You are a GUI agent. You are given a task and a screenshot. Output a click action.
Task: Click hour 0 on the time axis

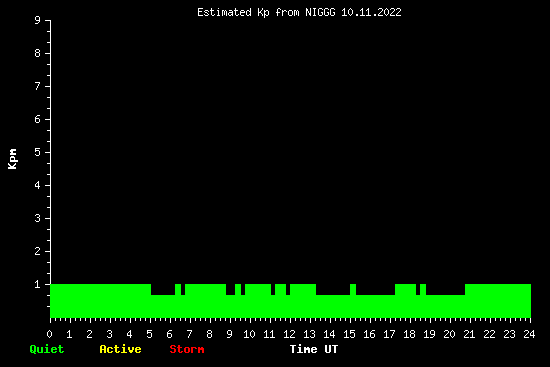tap(49, 334)
